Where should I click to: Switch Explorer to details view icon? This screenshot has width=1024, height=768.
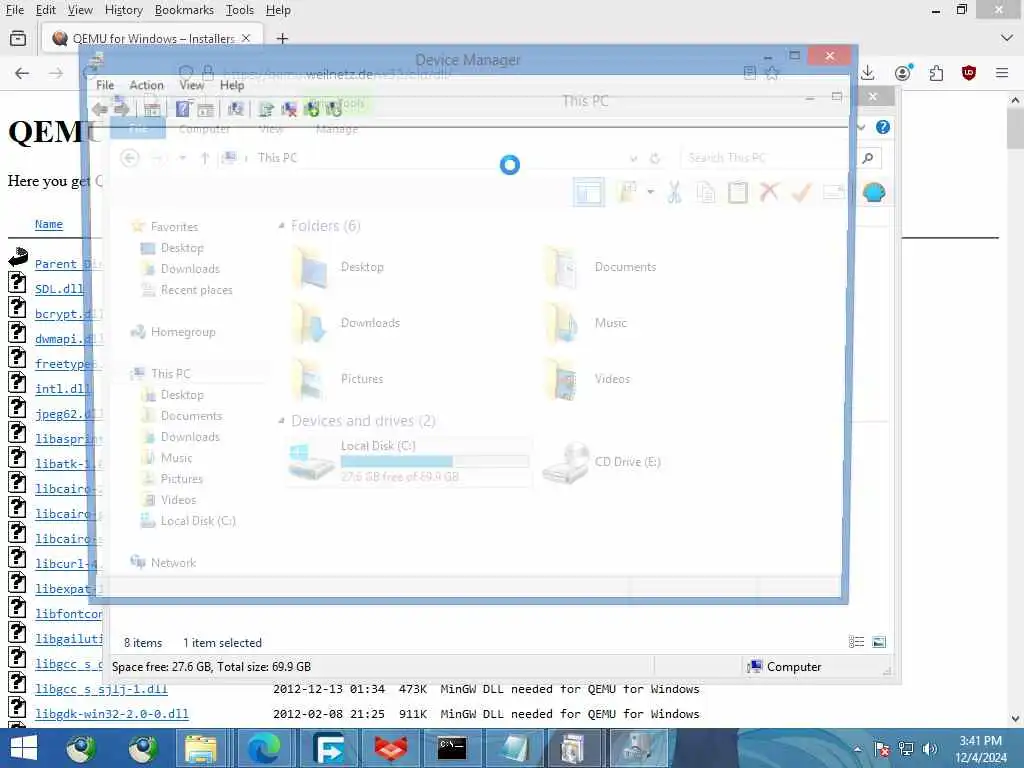click(856, 642)
